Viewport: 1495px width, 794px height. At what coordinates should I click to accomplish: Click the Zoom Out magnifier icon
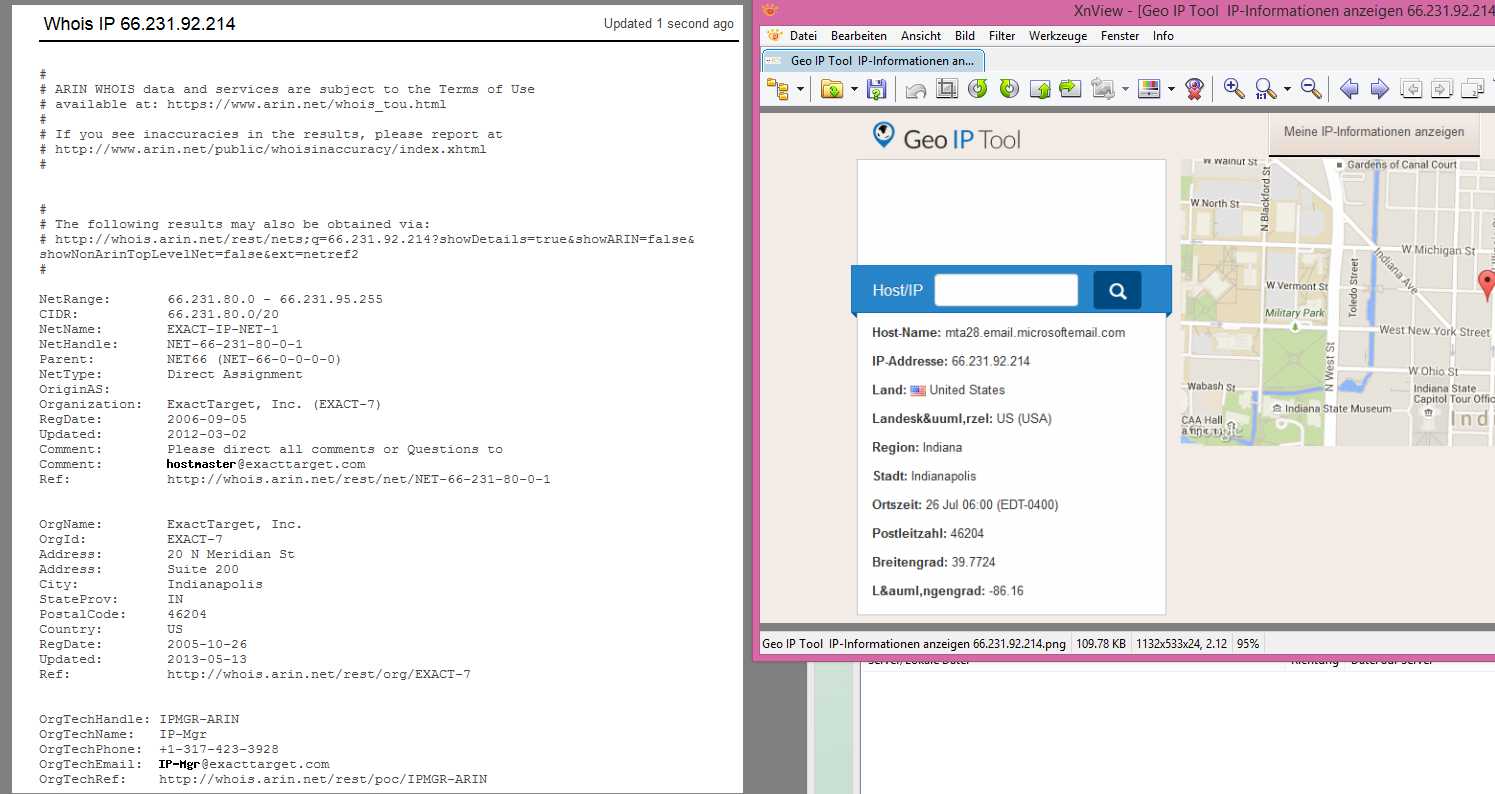[x=1311, y=89]
